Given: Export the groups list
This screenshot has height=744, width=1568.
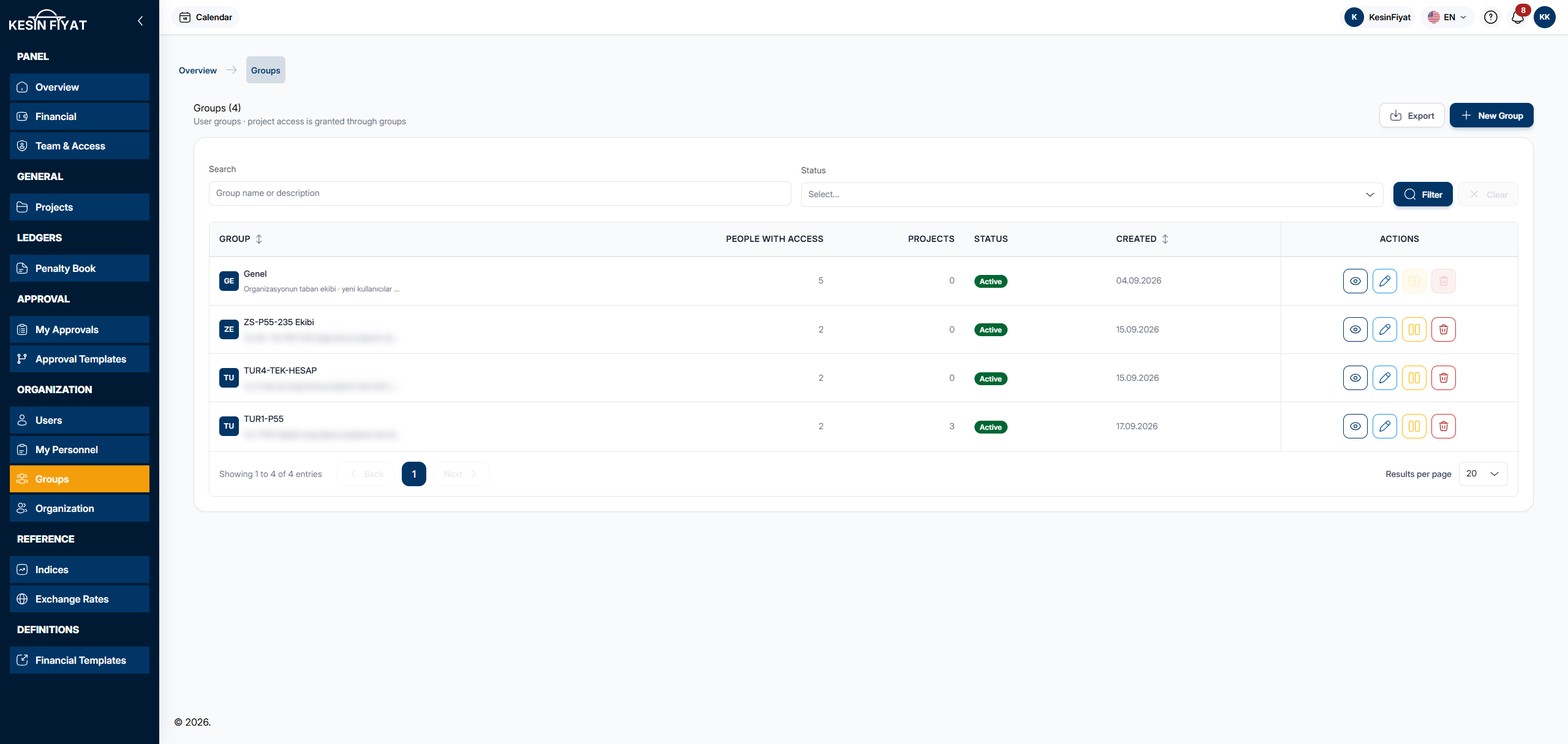Looking at the screenshot, I should click(x=1412, y=116).
